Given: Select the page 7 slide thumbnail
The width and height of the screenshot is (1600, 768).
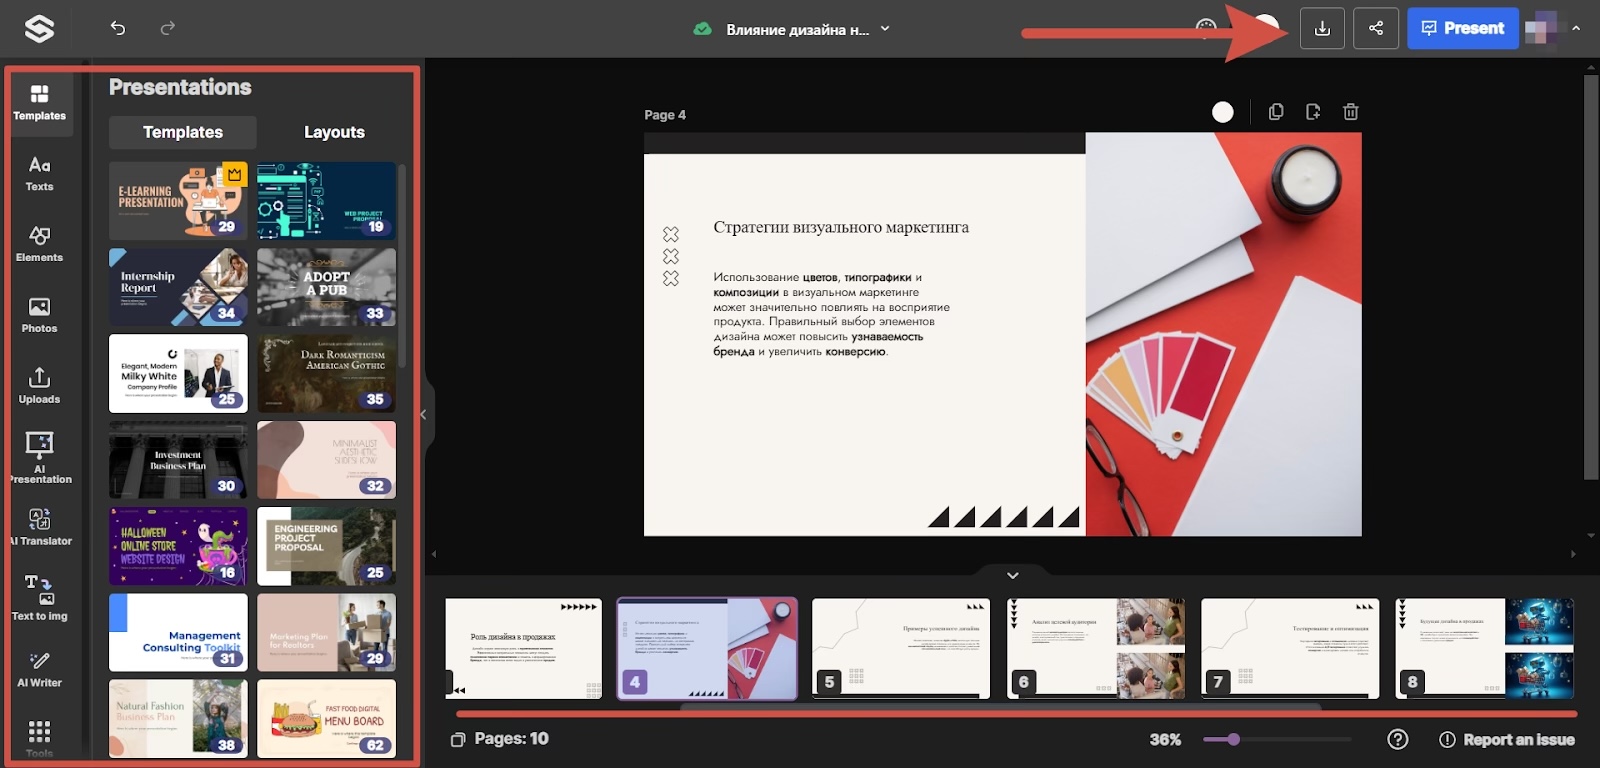Looking at the screenshot, I should tap(1290, 648).
